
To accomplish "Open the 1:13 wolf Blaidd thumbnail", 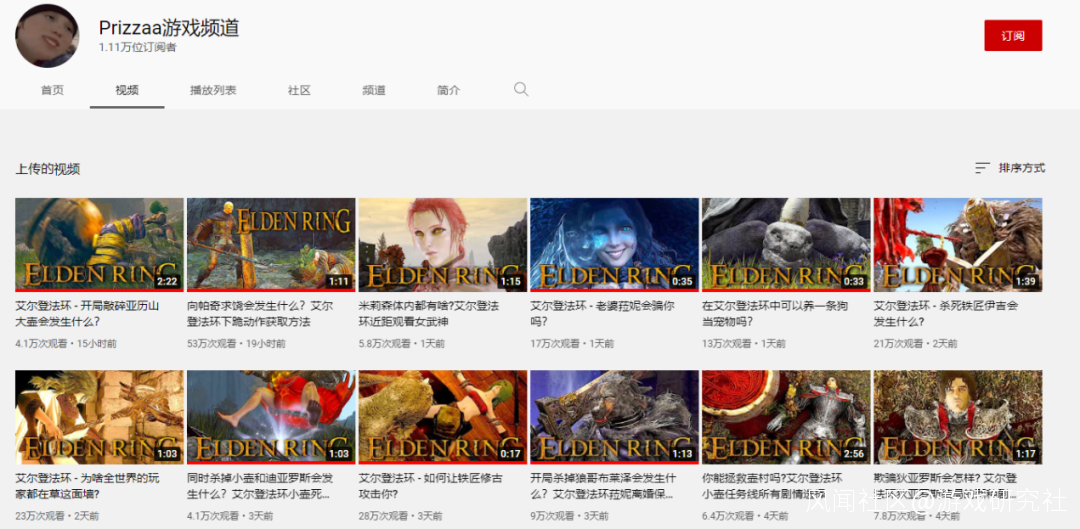I will [614, 417].
